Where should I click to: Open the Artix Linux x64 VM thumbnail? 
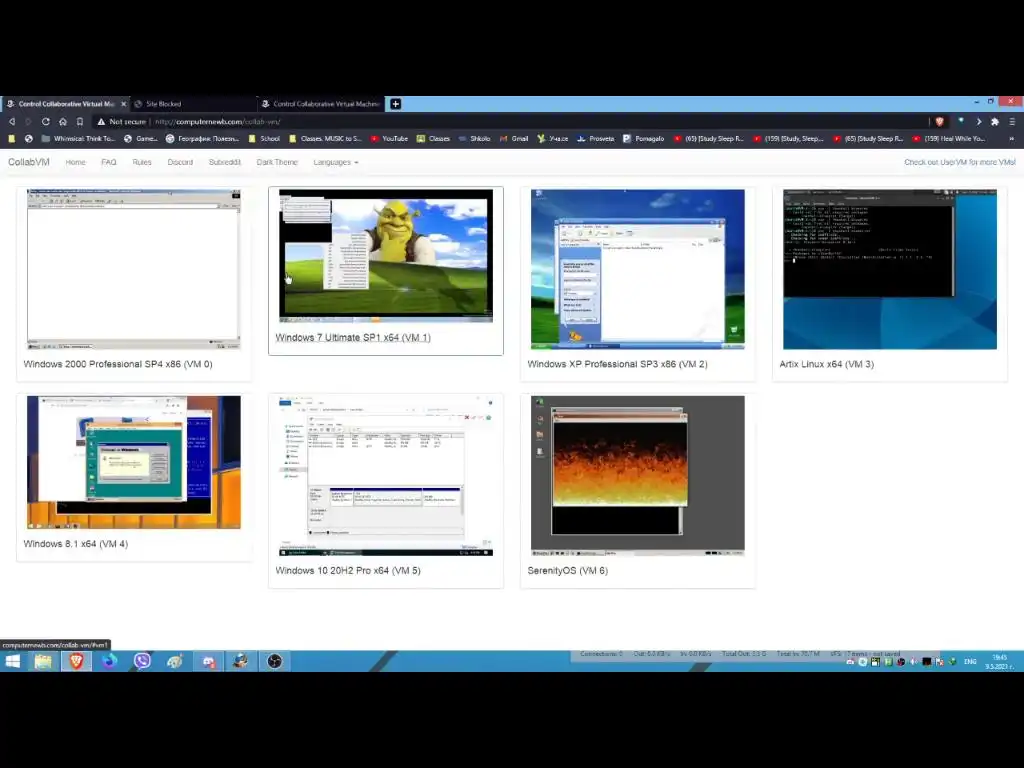890,269
